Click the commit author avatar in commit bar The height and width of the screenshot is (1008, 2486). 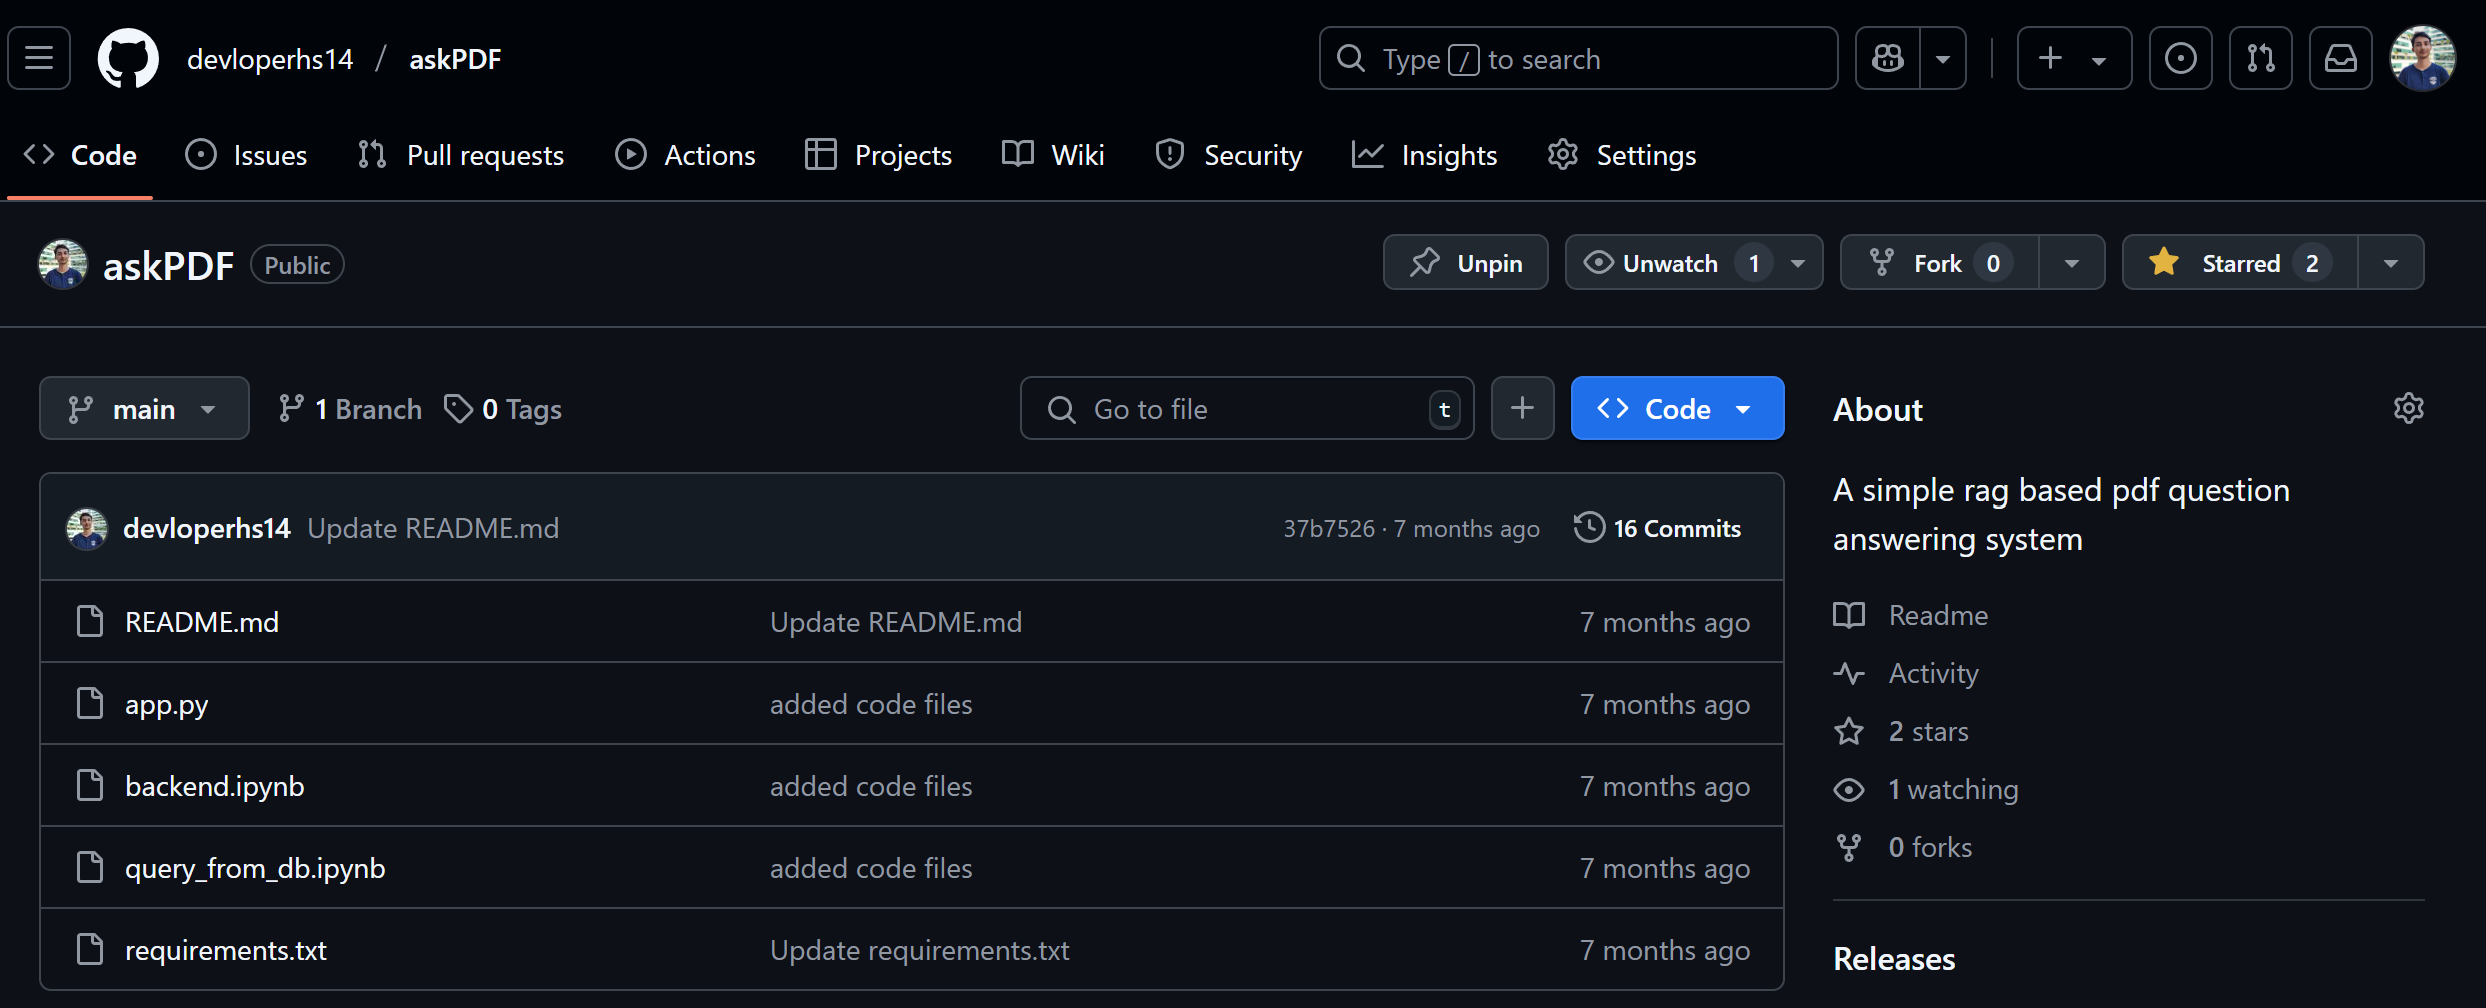click(x=87, y=528)
